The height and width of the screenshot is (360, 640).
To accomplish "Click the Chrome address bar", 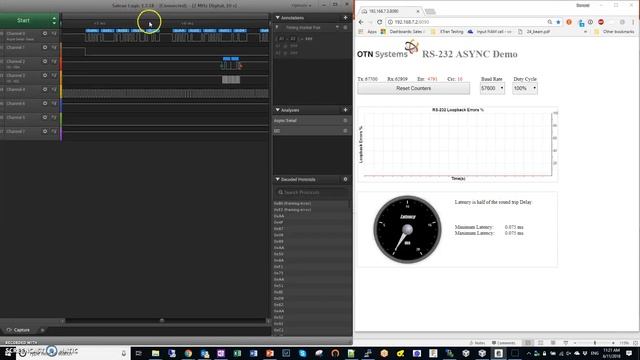I will coord(469,22).
